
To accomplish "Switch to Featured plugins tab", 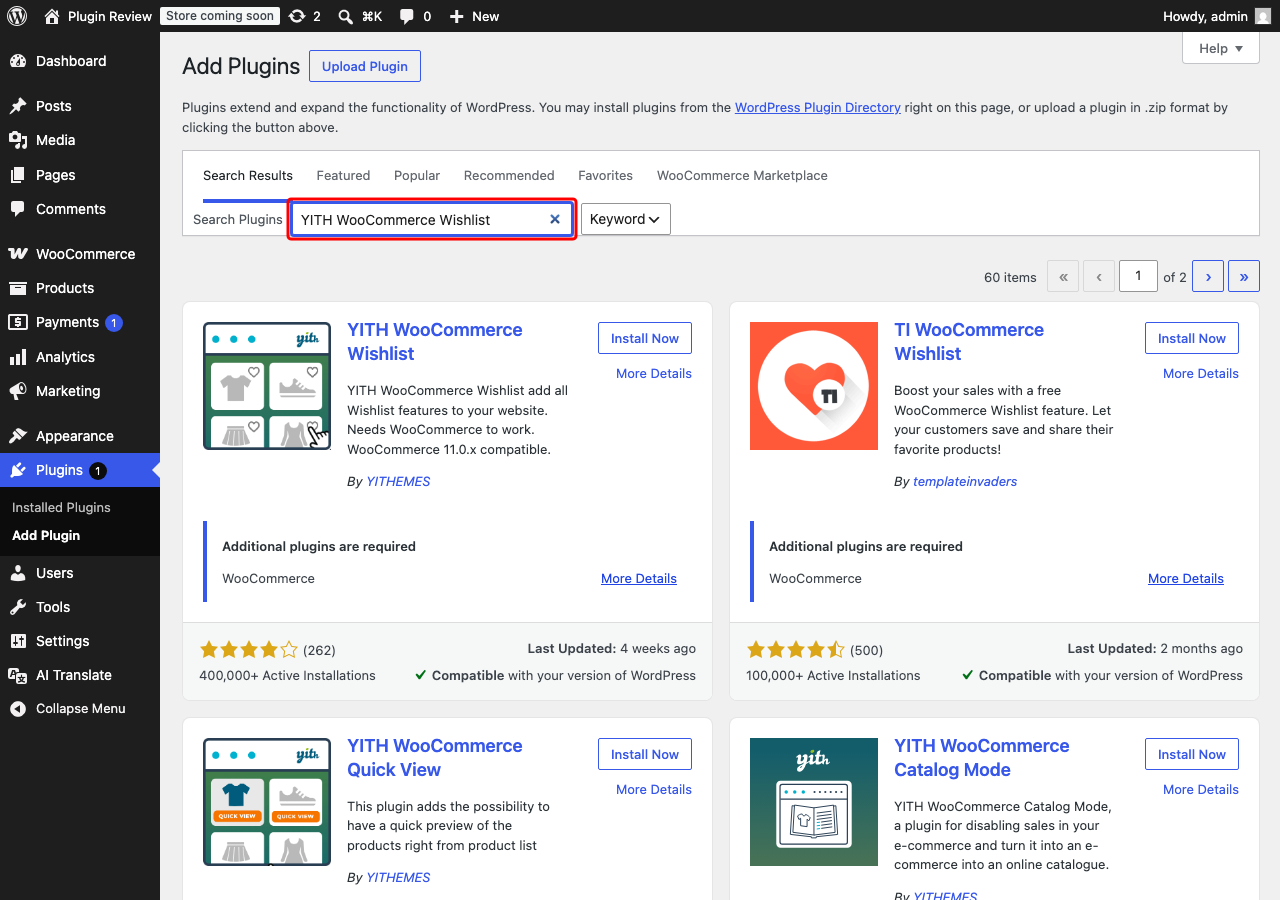I will coord(343,175).
